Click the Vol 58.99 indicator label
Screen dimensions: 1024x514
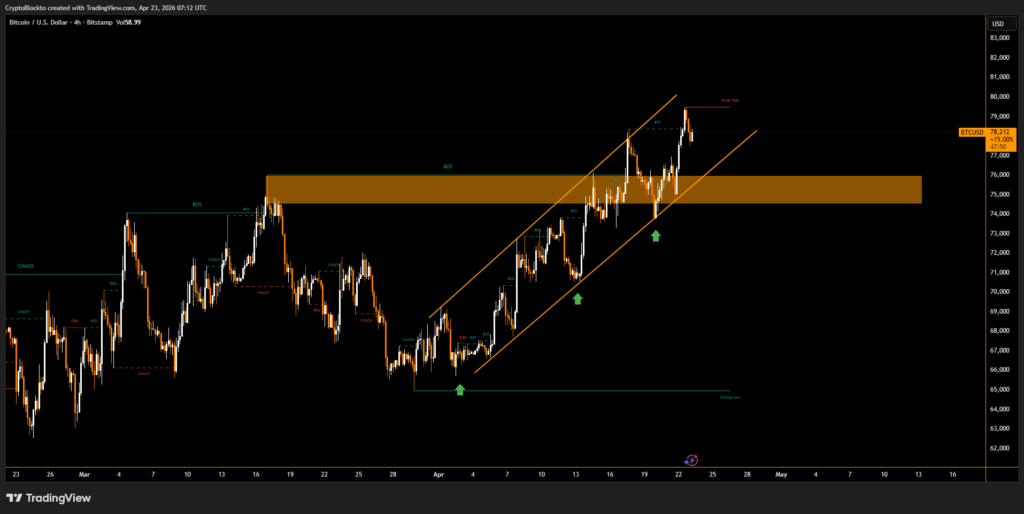[x=128, y=22]
